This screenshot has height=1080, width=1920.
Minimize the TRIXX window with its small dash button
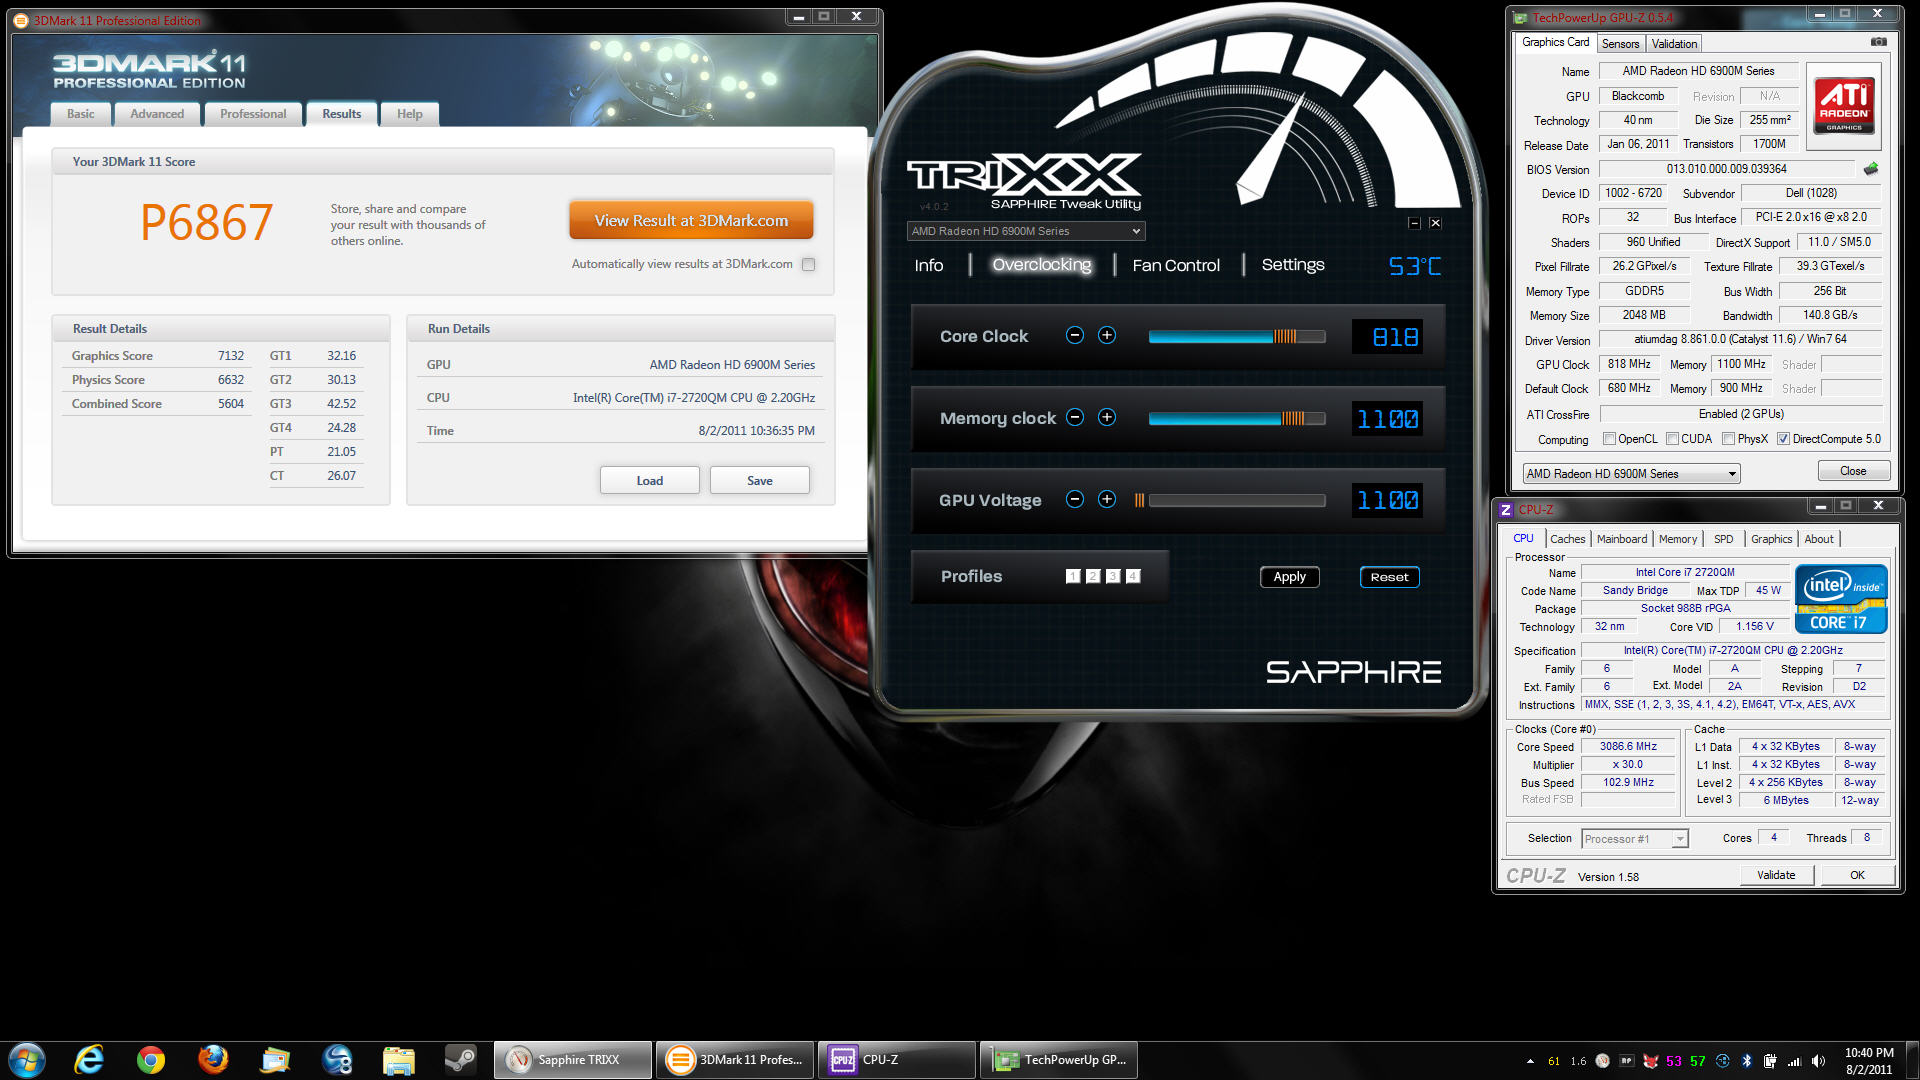point(1414,223)
